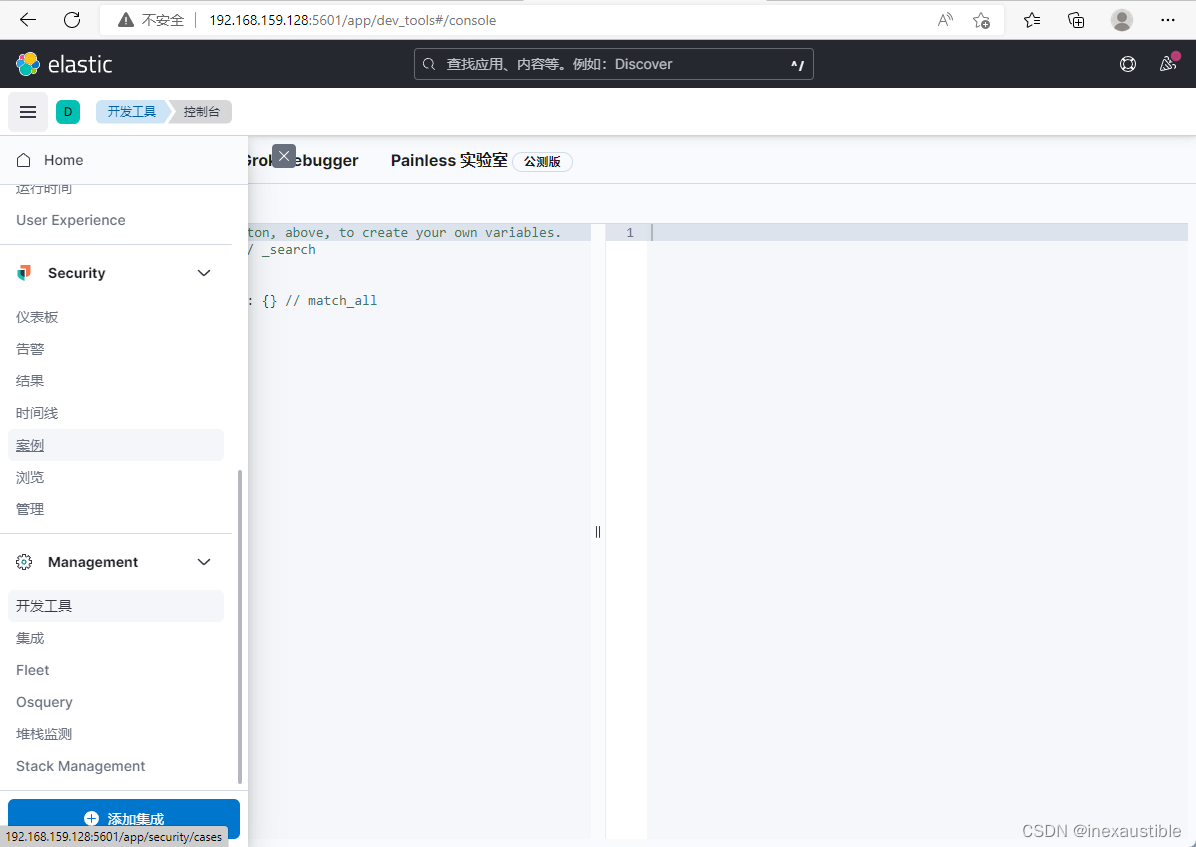Close the side navigation with X button
1196x847 pixels.
pyautogui.click(x=284, y=156)
